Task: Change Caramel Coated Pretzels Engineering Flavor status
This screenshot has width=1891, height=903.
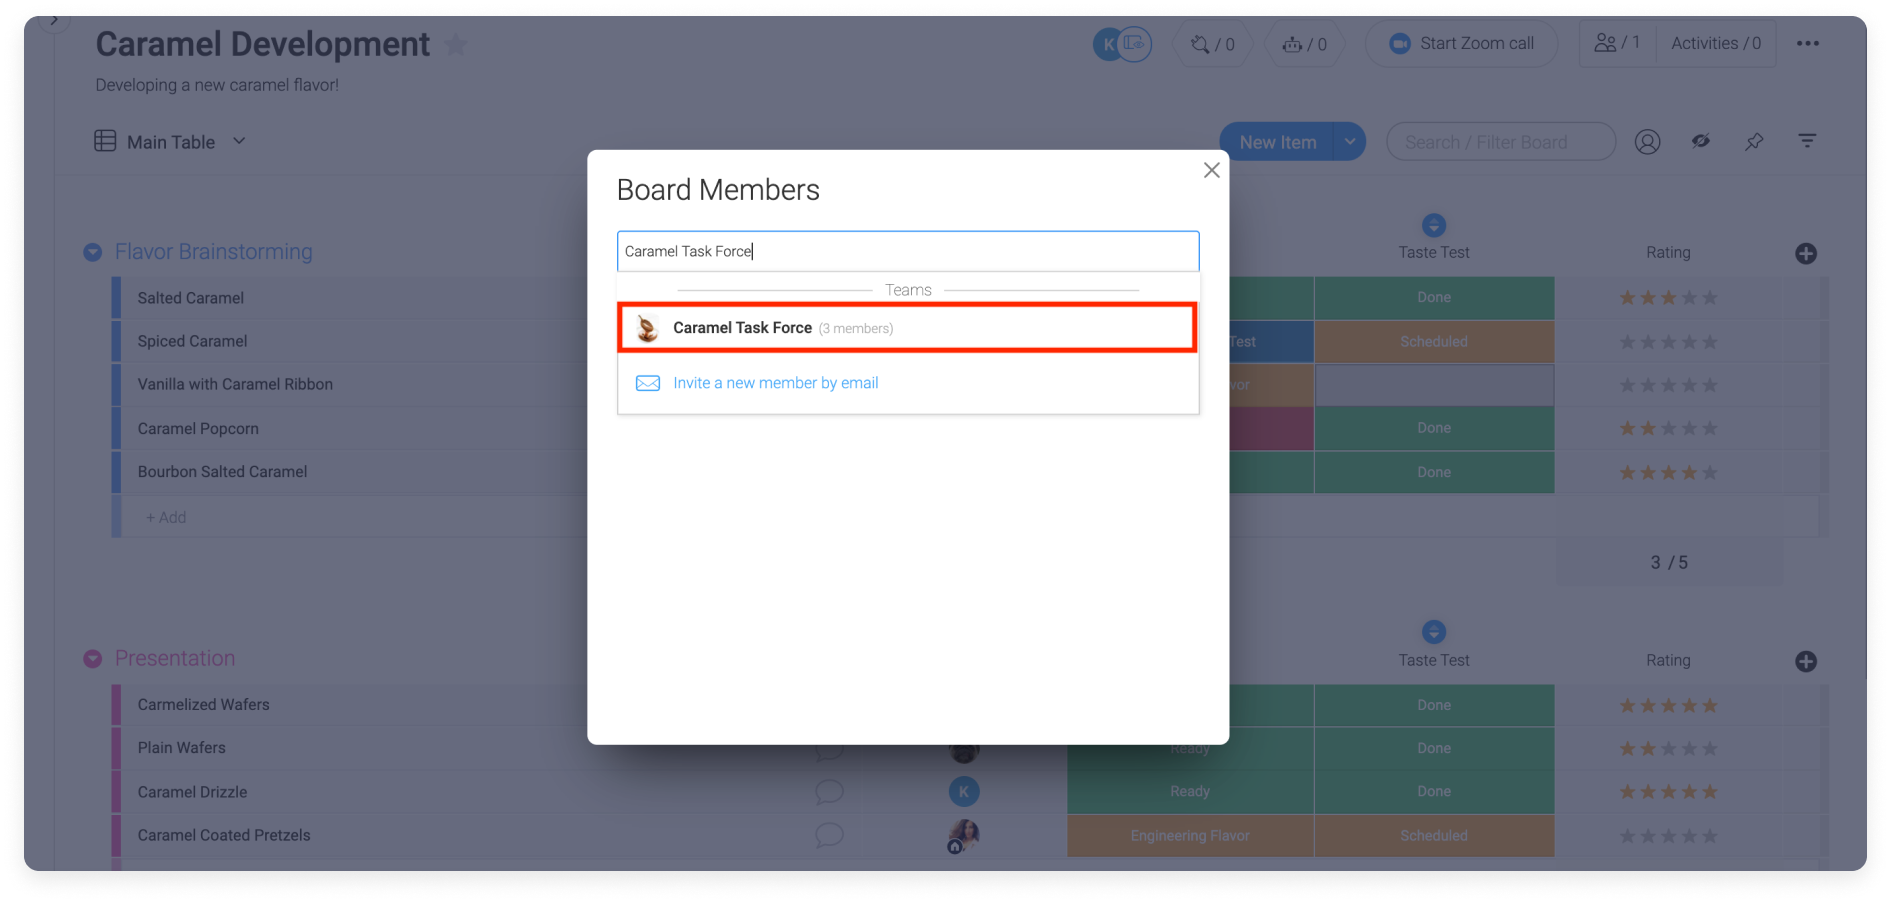Action: [x=1190, y=836]
